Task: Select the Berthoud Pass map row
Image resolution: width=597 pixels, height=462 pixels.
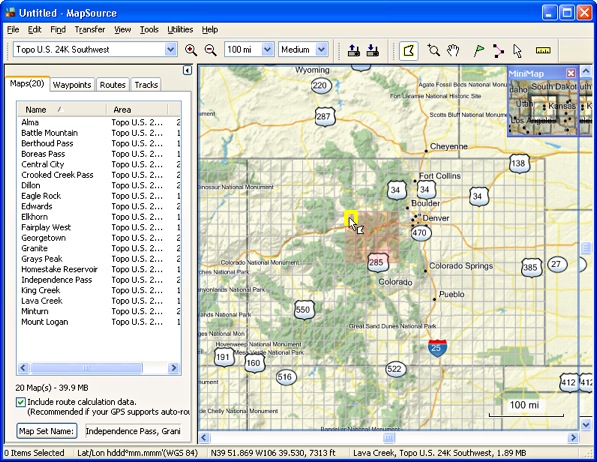Action: click(x=99, y=143)
